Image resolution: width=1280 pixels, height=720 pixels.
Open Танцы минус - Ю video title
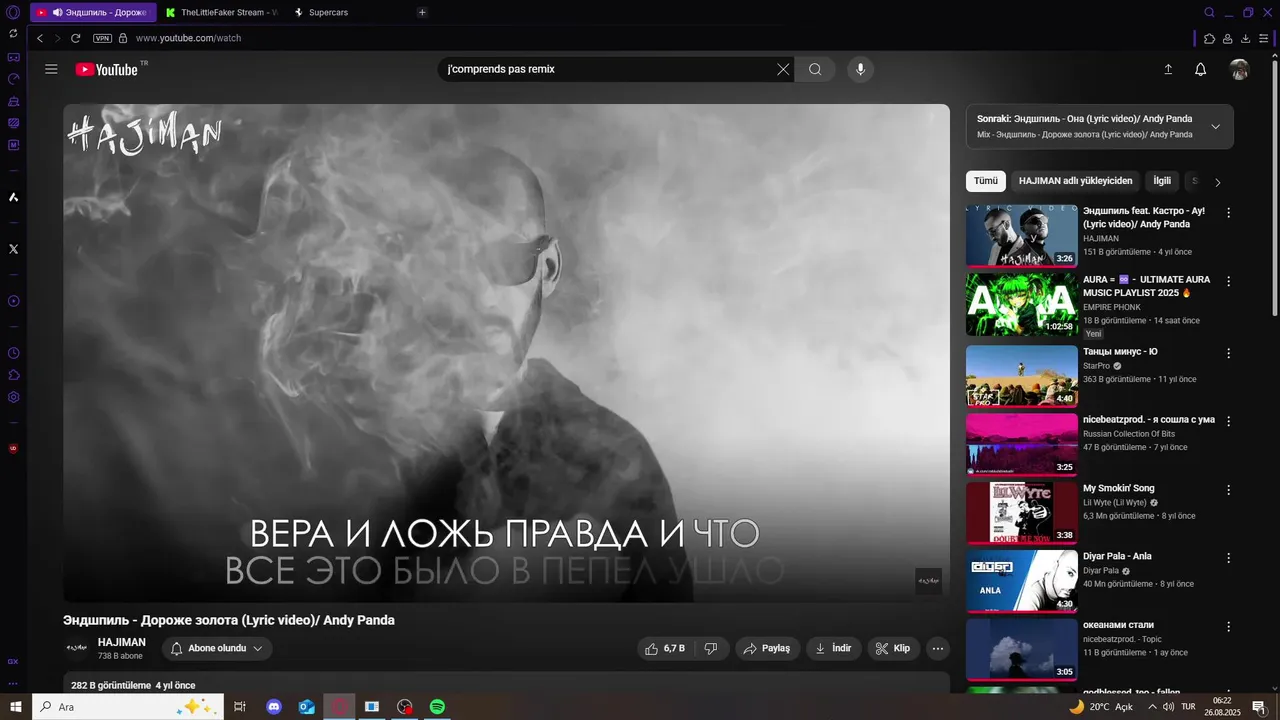[x=1120, y=352]
